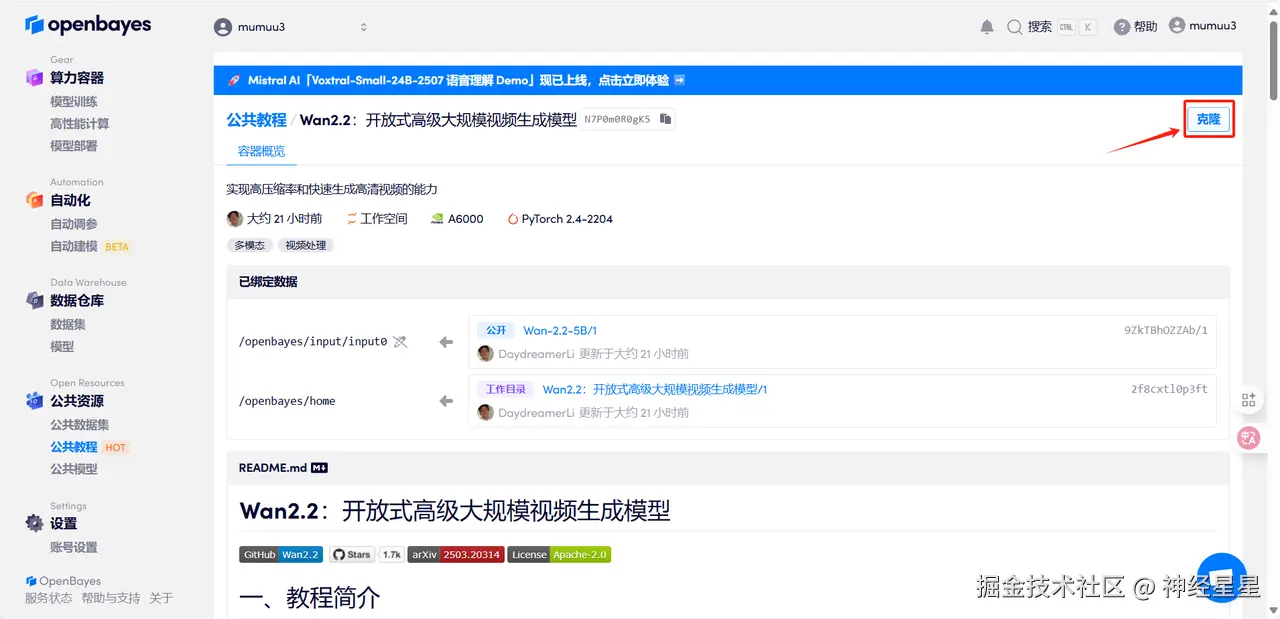
Task: Click the 已绑定数据 section header
Action: point(728,282)
